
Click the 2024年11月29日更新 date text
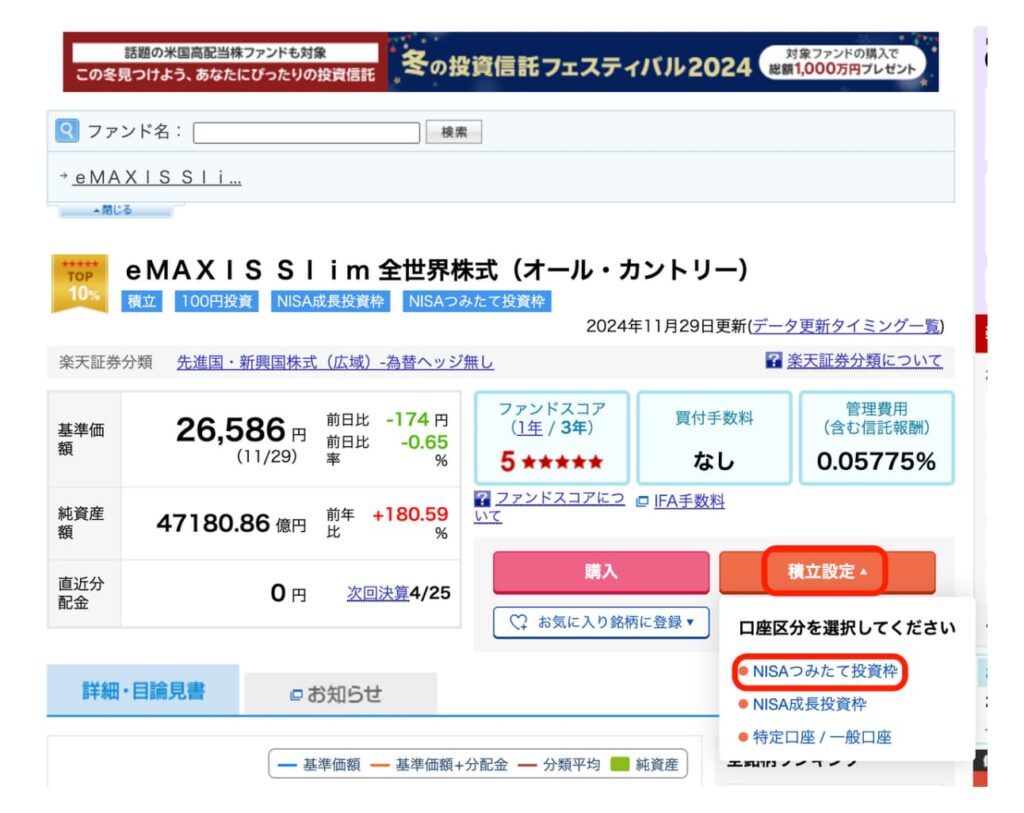(666, 326)
